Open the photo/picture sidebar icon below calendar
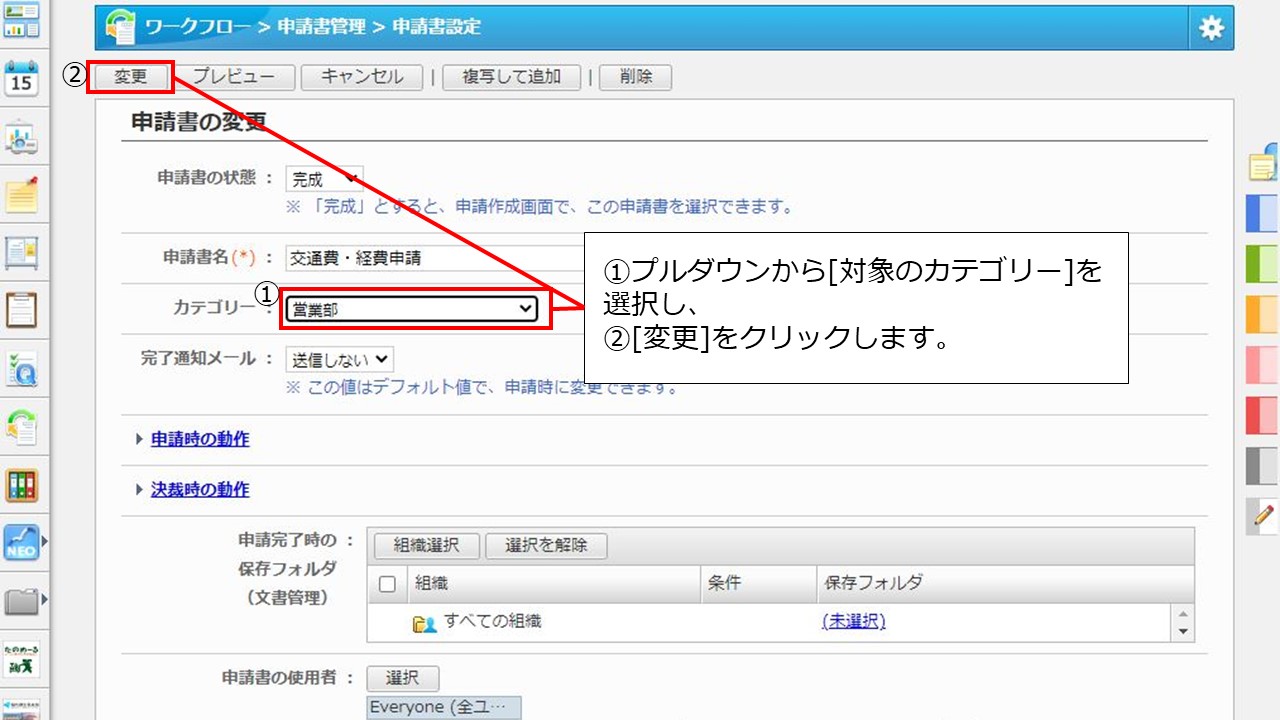The image size is (1280, 720). (x=21, y=137)
